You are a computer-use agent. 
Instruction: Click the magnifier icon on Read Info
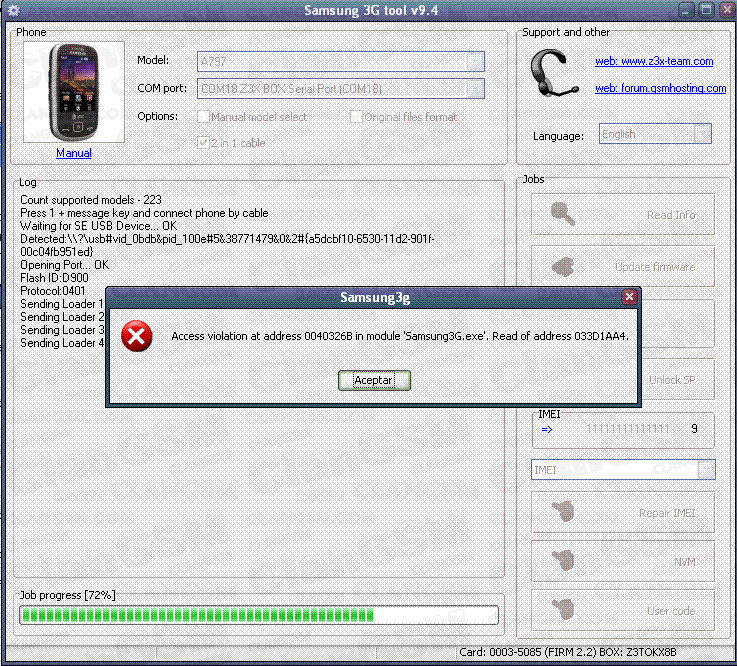tap(563, 214)
